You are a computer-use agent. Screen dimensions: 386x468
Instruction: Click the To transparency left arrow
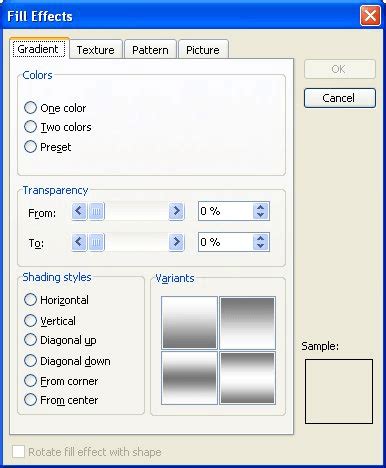click(79, 242)
